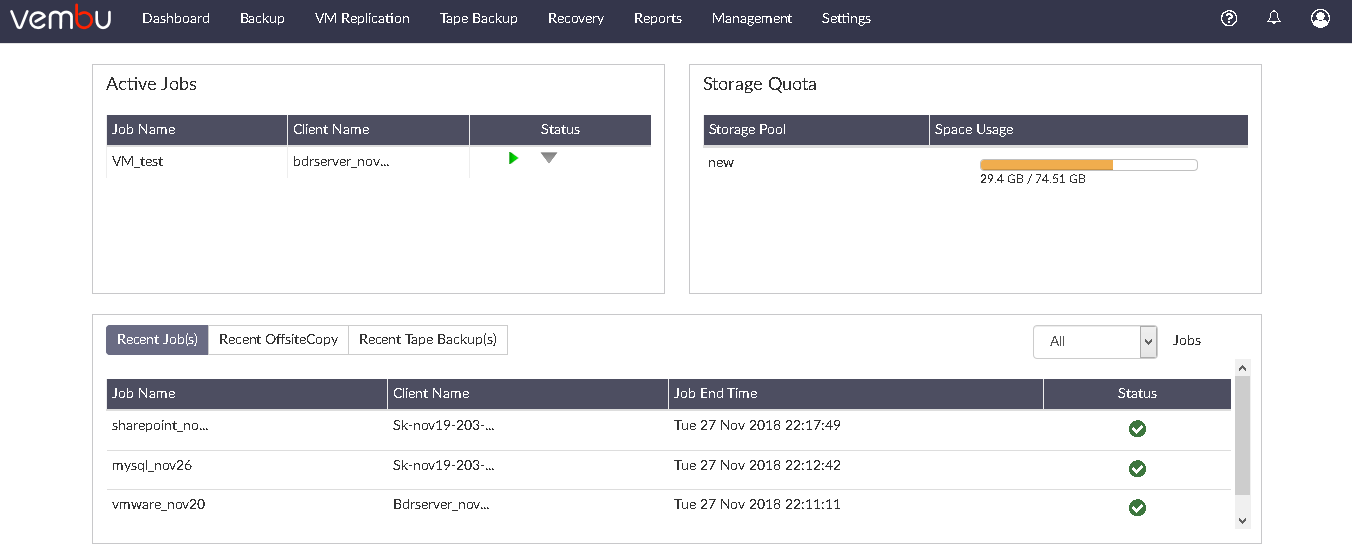Screen dimensions: 1352x558
Task: Open the help question mark icon
Action: [x=1230, y=18]
